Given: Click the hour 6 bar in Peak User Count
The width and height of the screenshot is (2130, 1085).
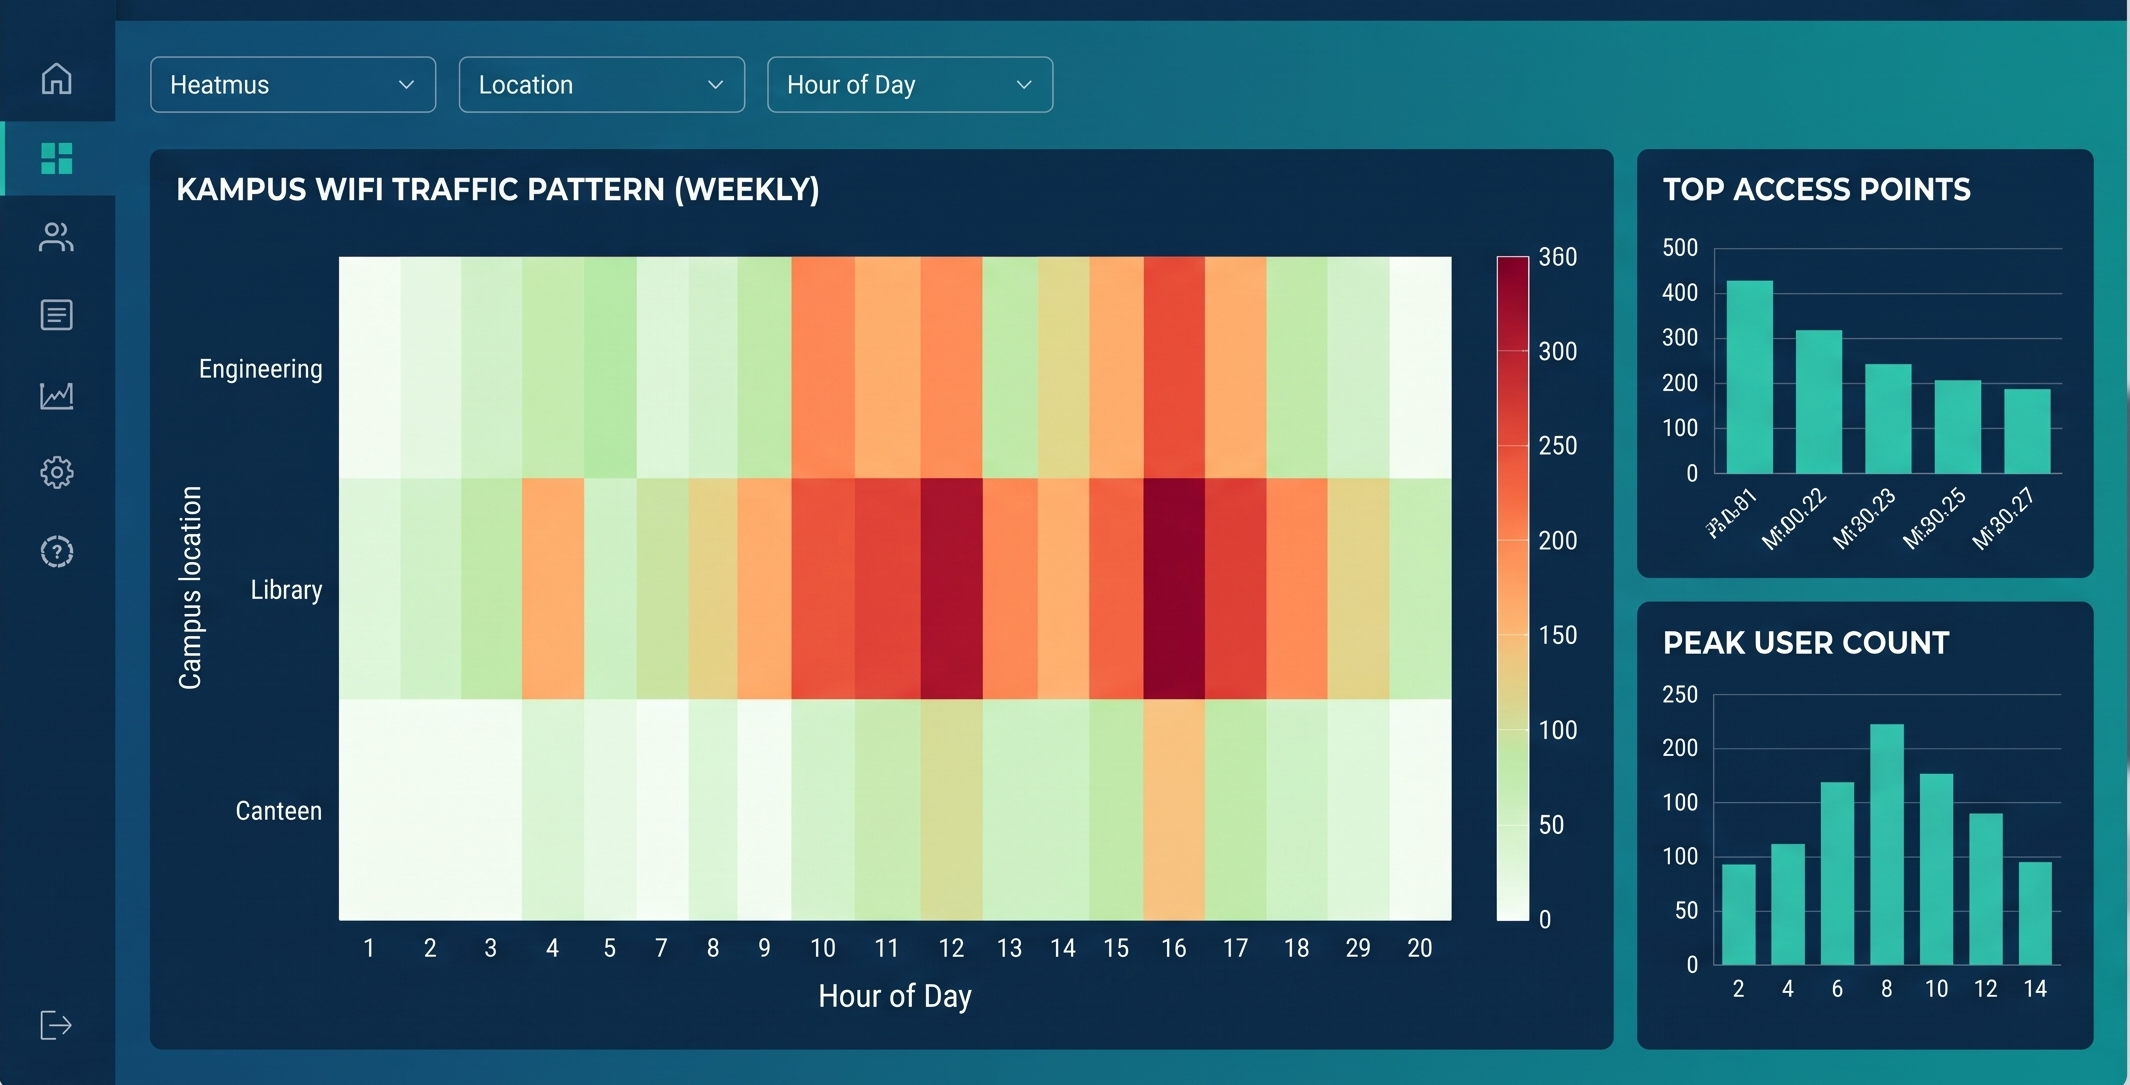Looking at the screenshot, I should [1837, 873].
